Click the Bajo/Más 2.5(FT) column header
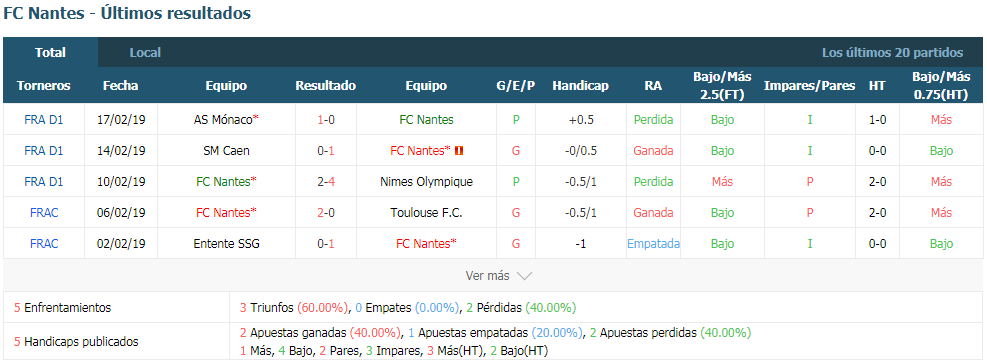Screen dimensions: 987x361 (722, 86)
